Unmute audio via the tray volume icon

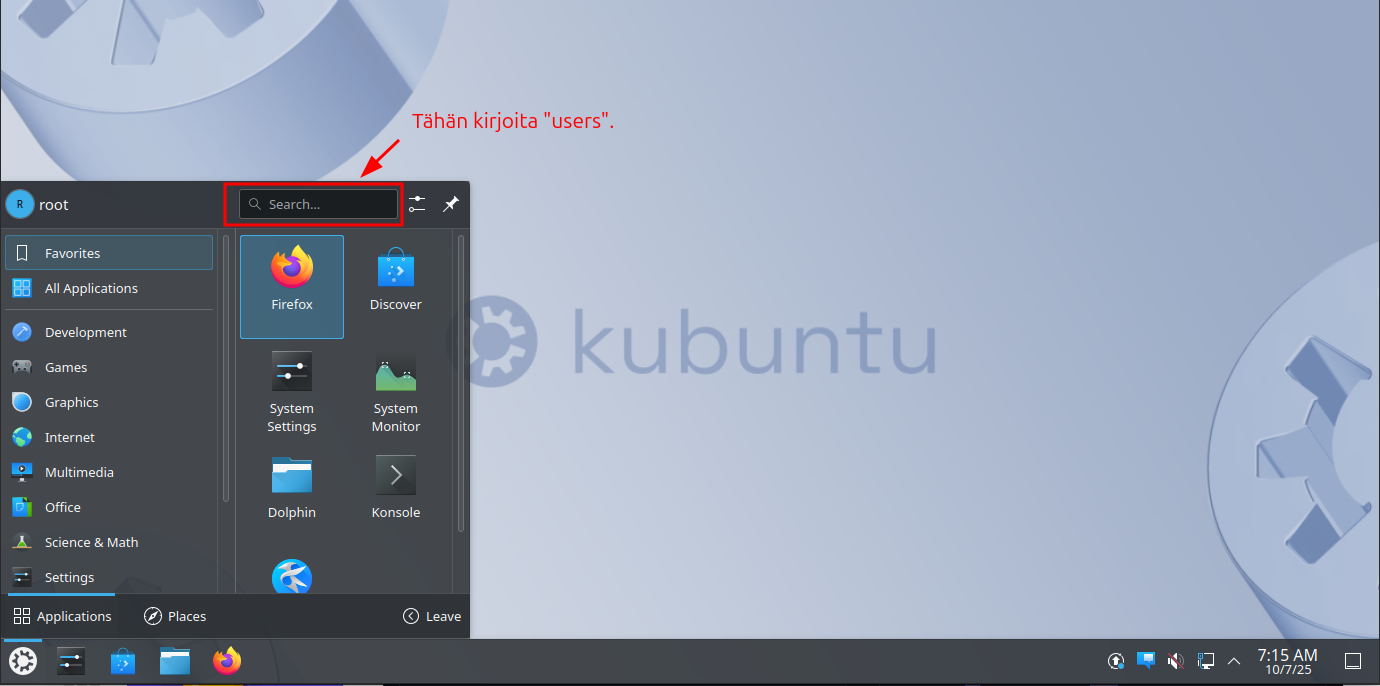click(1176, 661)
